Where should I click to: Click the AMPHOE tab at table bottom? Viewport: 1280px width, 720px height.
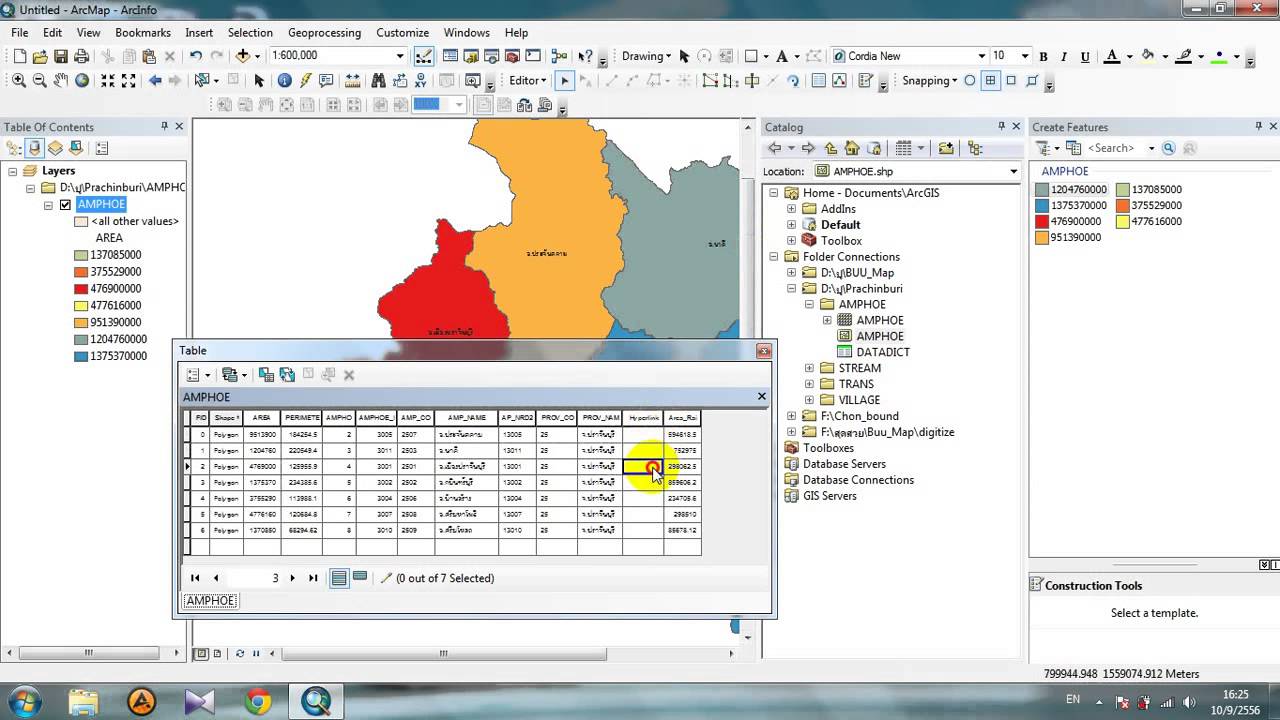click(210, 601)
